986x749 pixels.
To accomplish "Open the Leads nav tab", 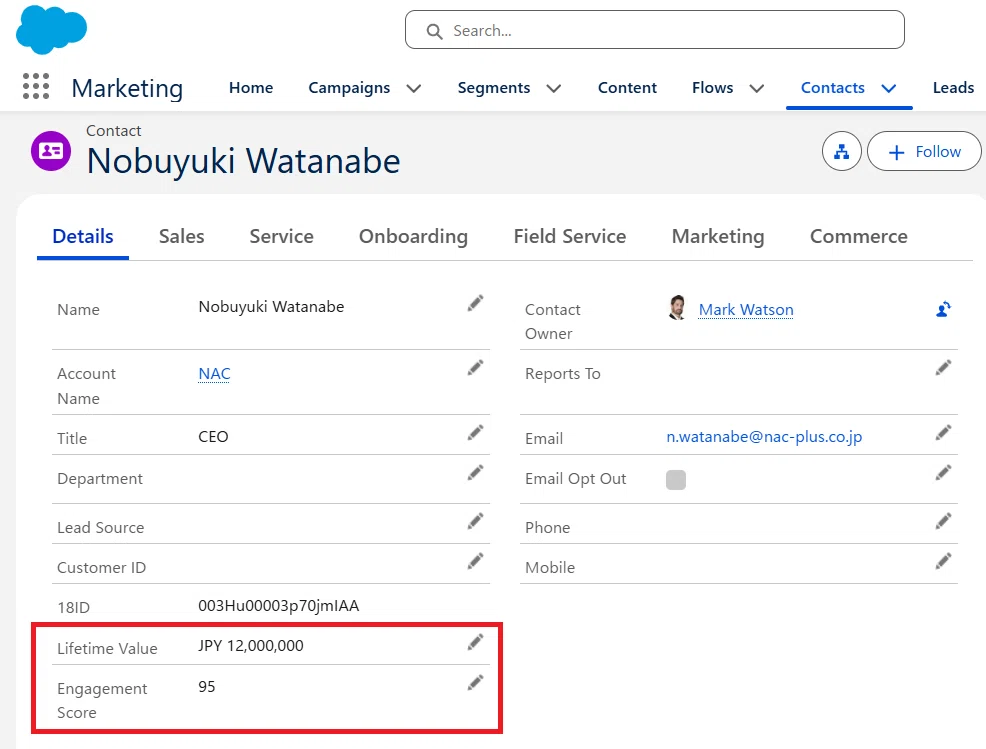I will 953,87.
